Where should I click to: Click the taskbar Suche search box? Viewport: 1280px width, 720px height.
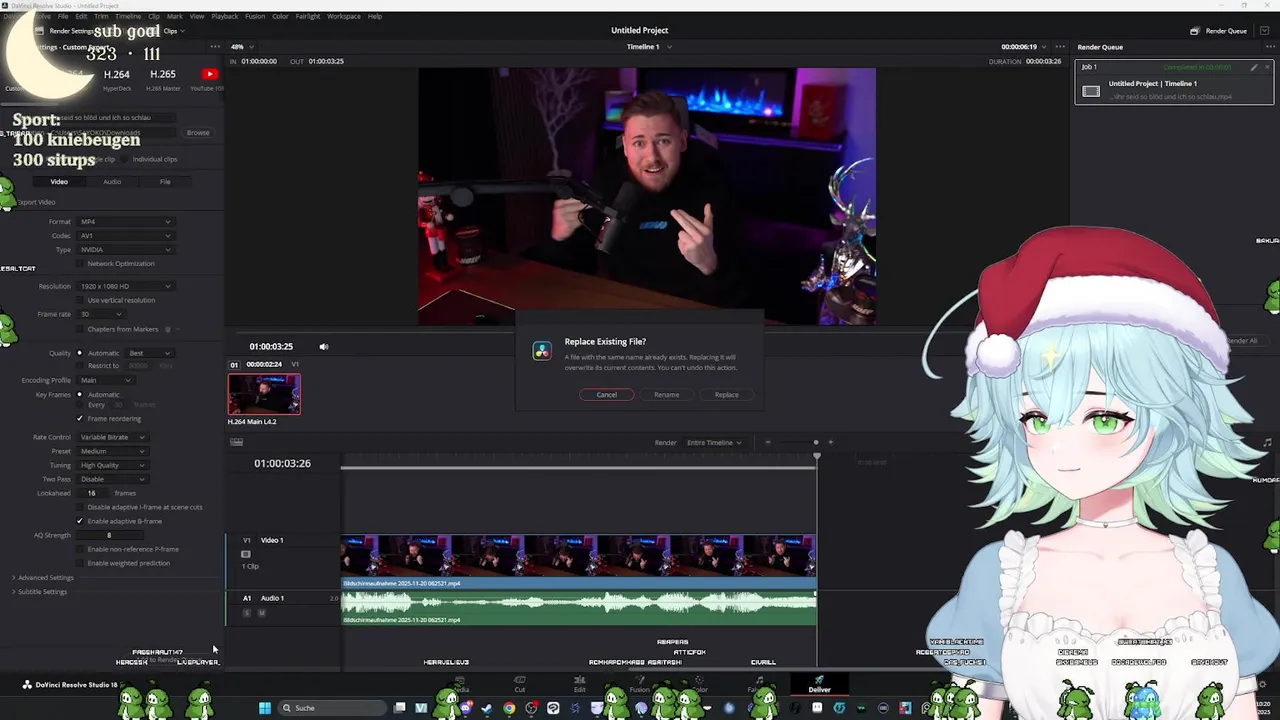[332, 708]
